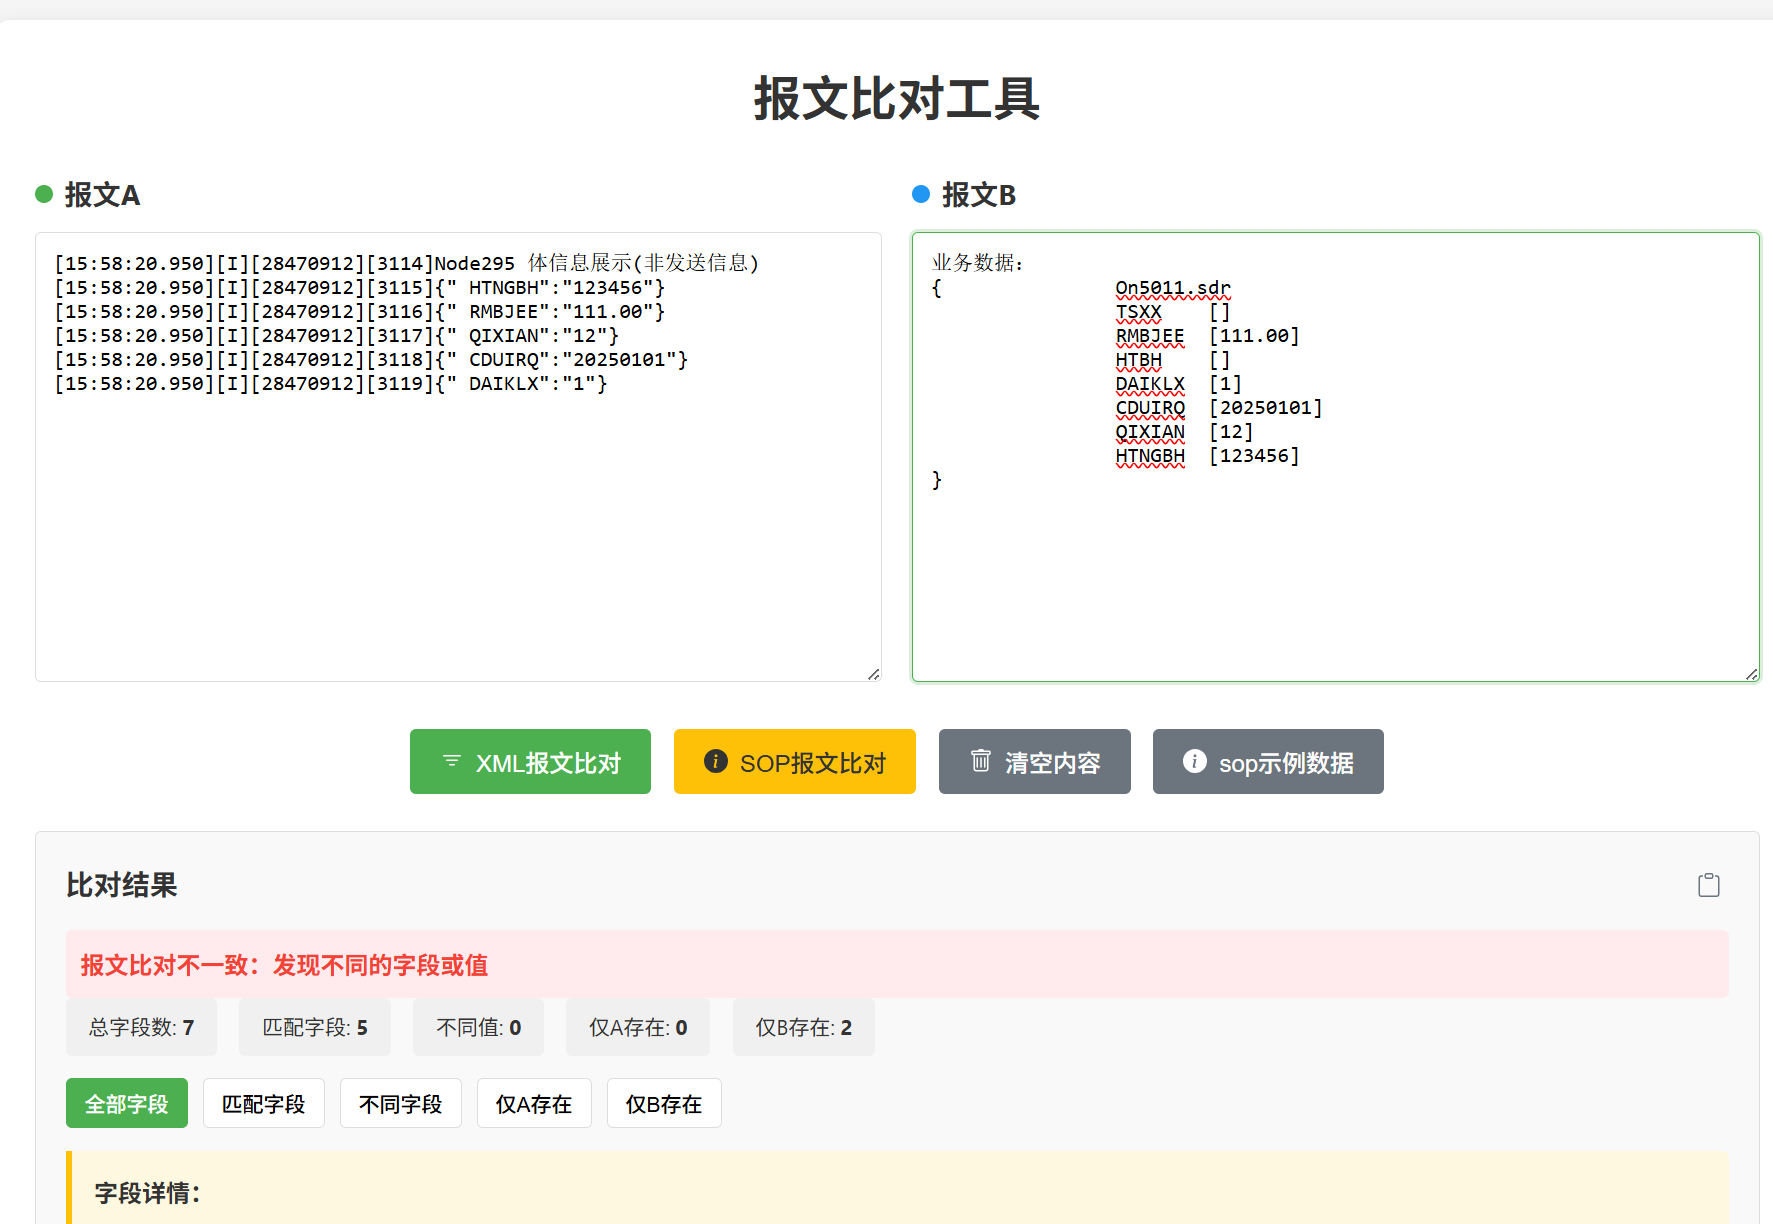Click the info icon in sop示例数据

(1195, 761)
